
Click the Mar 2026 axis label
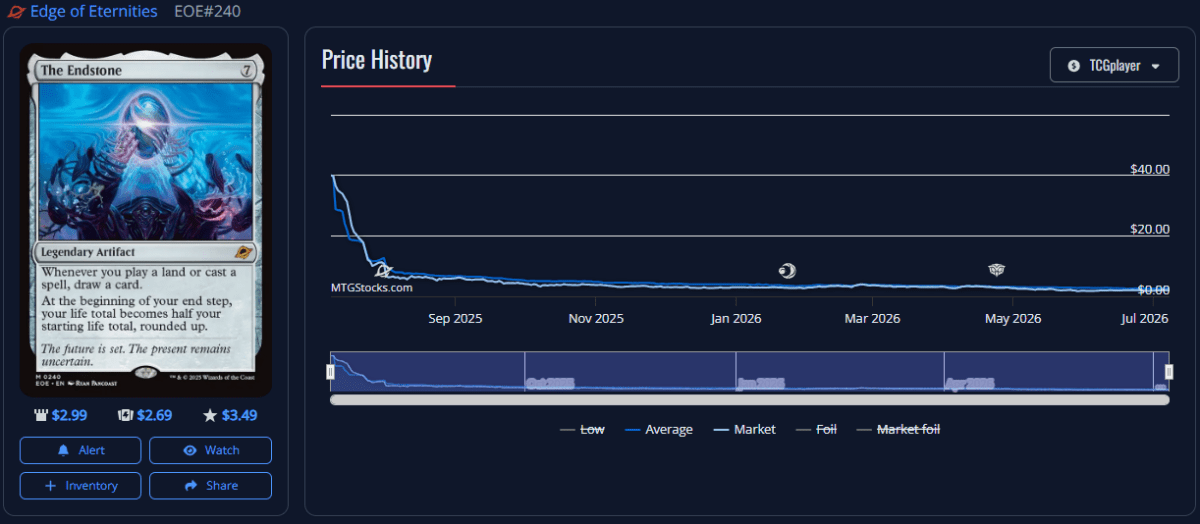click(872, 319)
